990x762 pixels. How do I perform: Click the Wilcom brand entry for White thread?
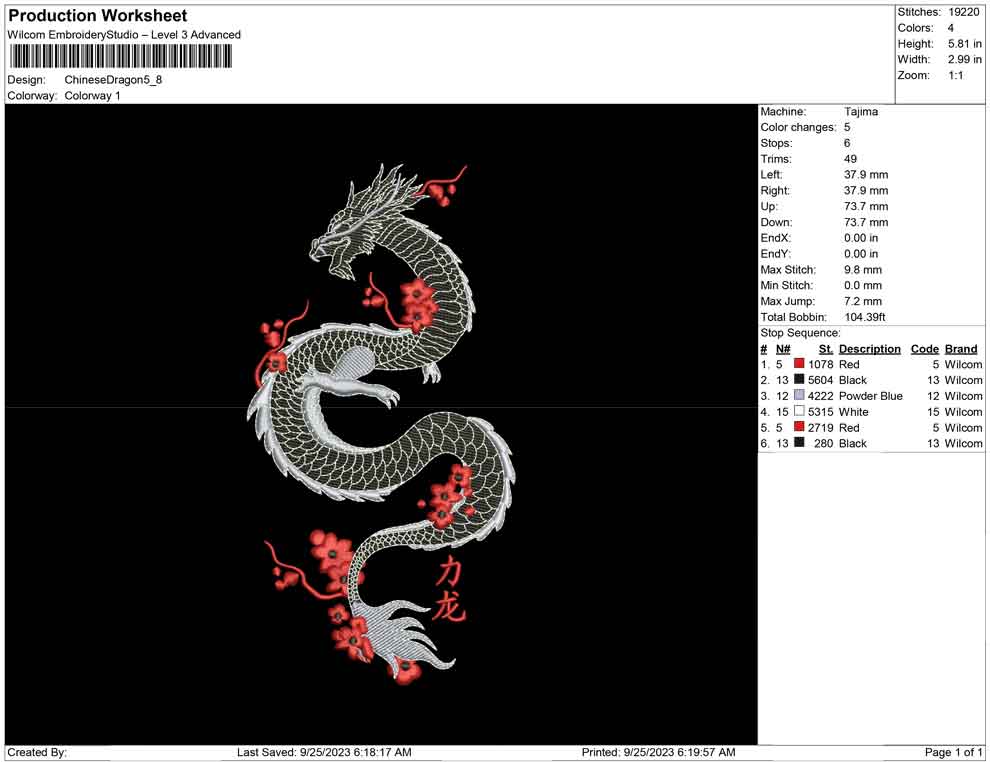961,412
